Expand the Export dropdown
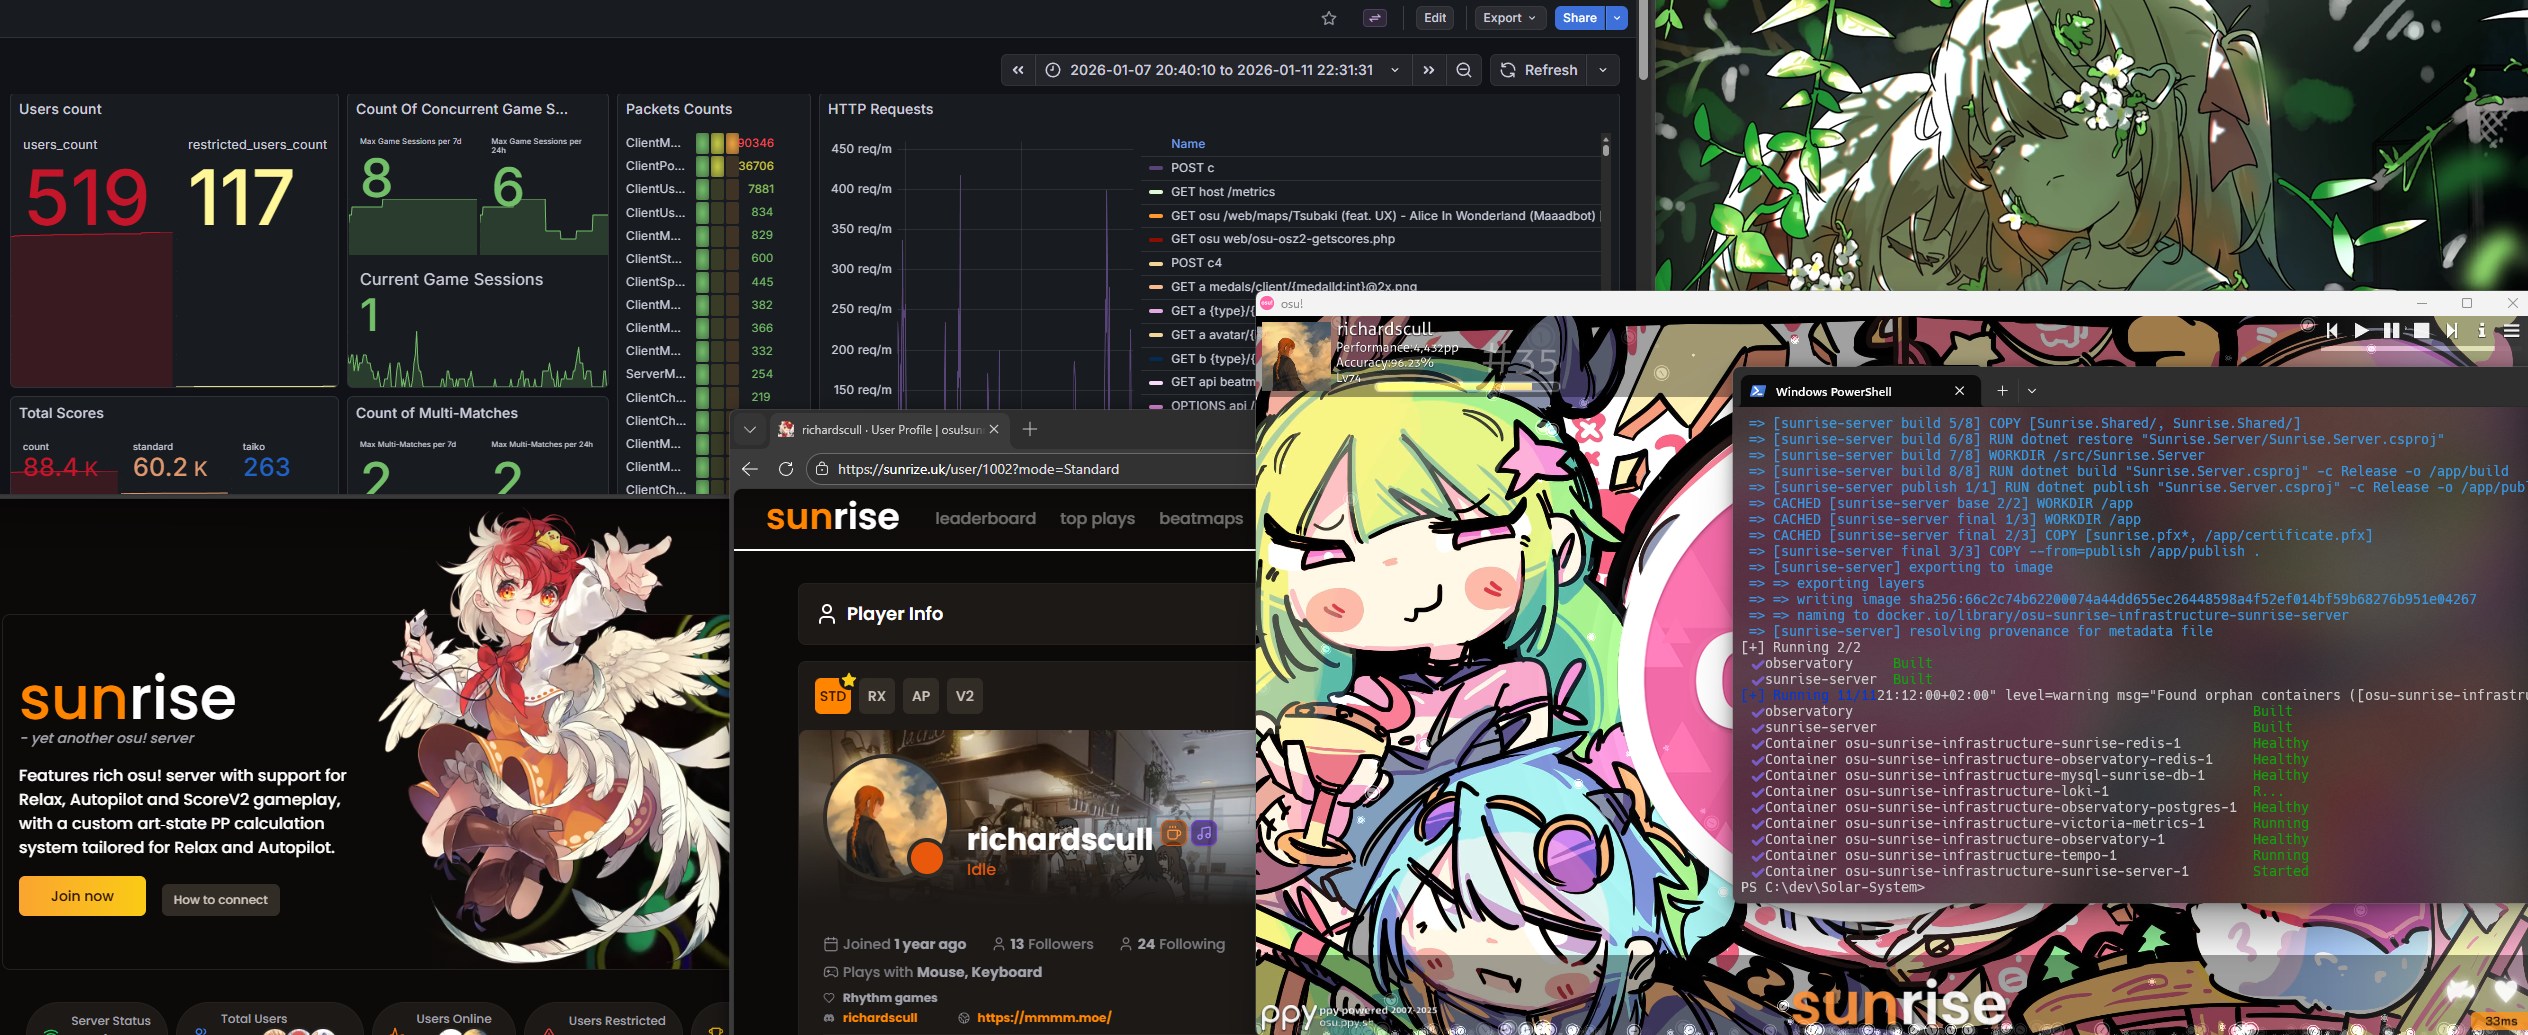The image size is (2528, 1035). [x=1509, y=18]
